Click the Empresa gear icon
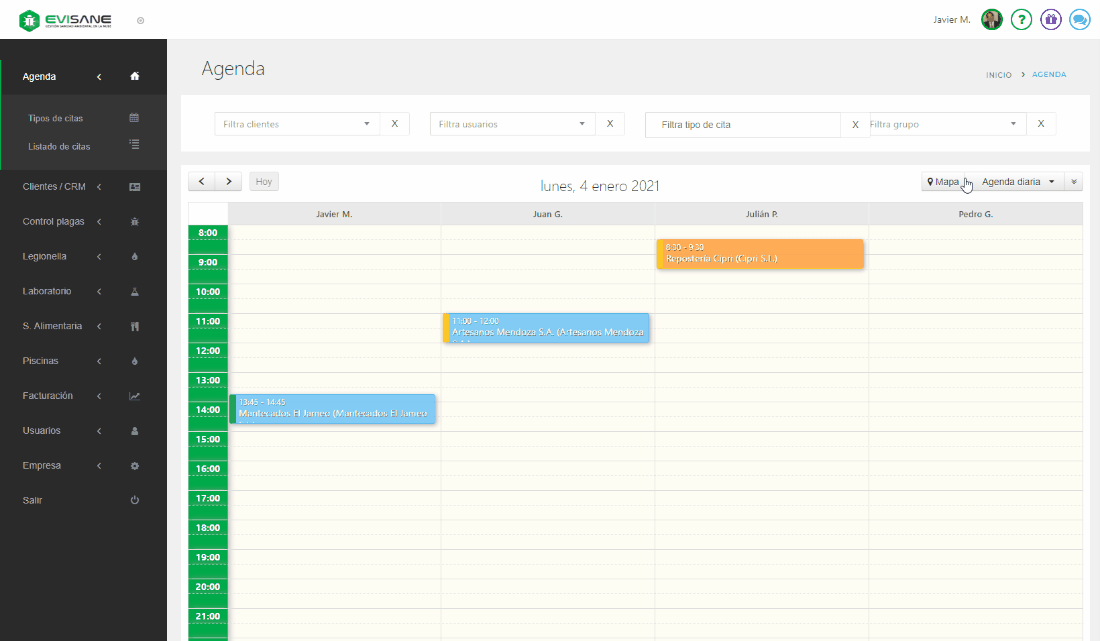The image size is (1100, 641). pos(135,466)
